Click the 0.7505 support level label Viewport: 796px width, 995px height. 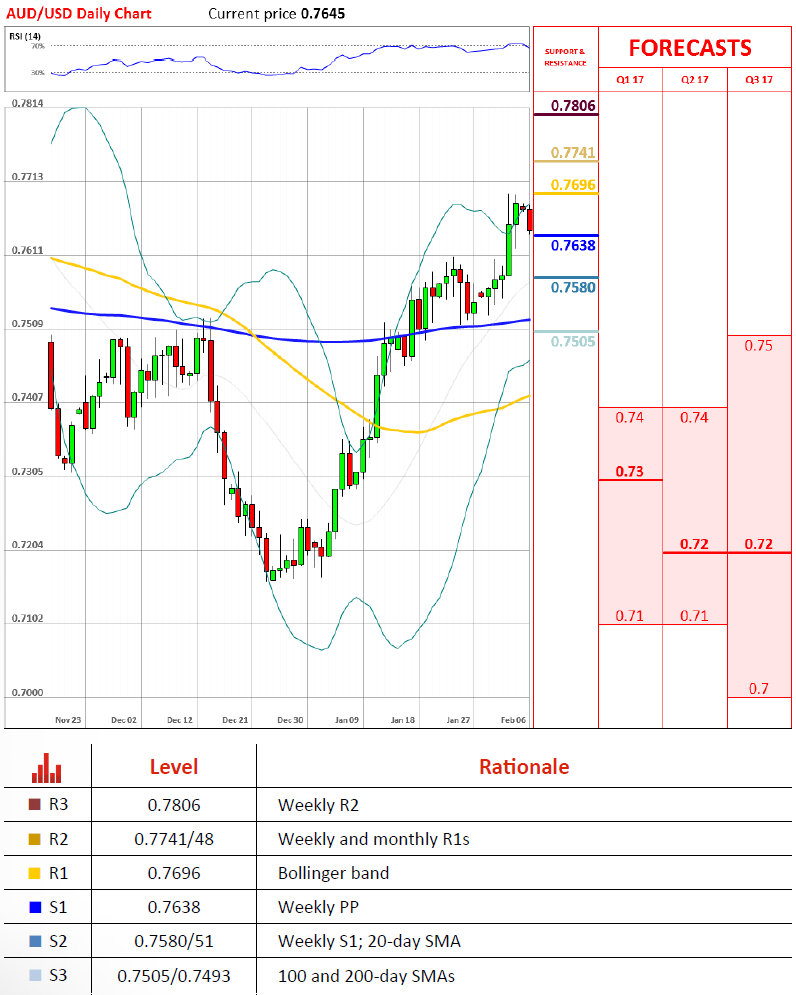pos(573,341)
